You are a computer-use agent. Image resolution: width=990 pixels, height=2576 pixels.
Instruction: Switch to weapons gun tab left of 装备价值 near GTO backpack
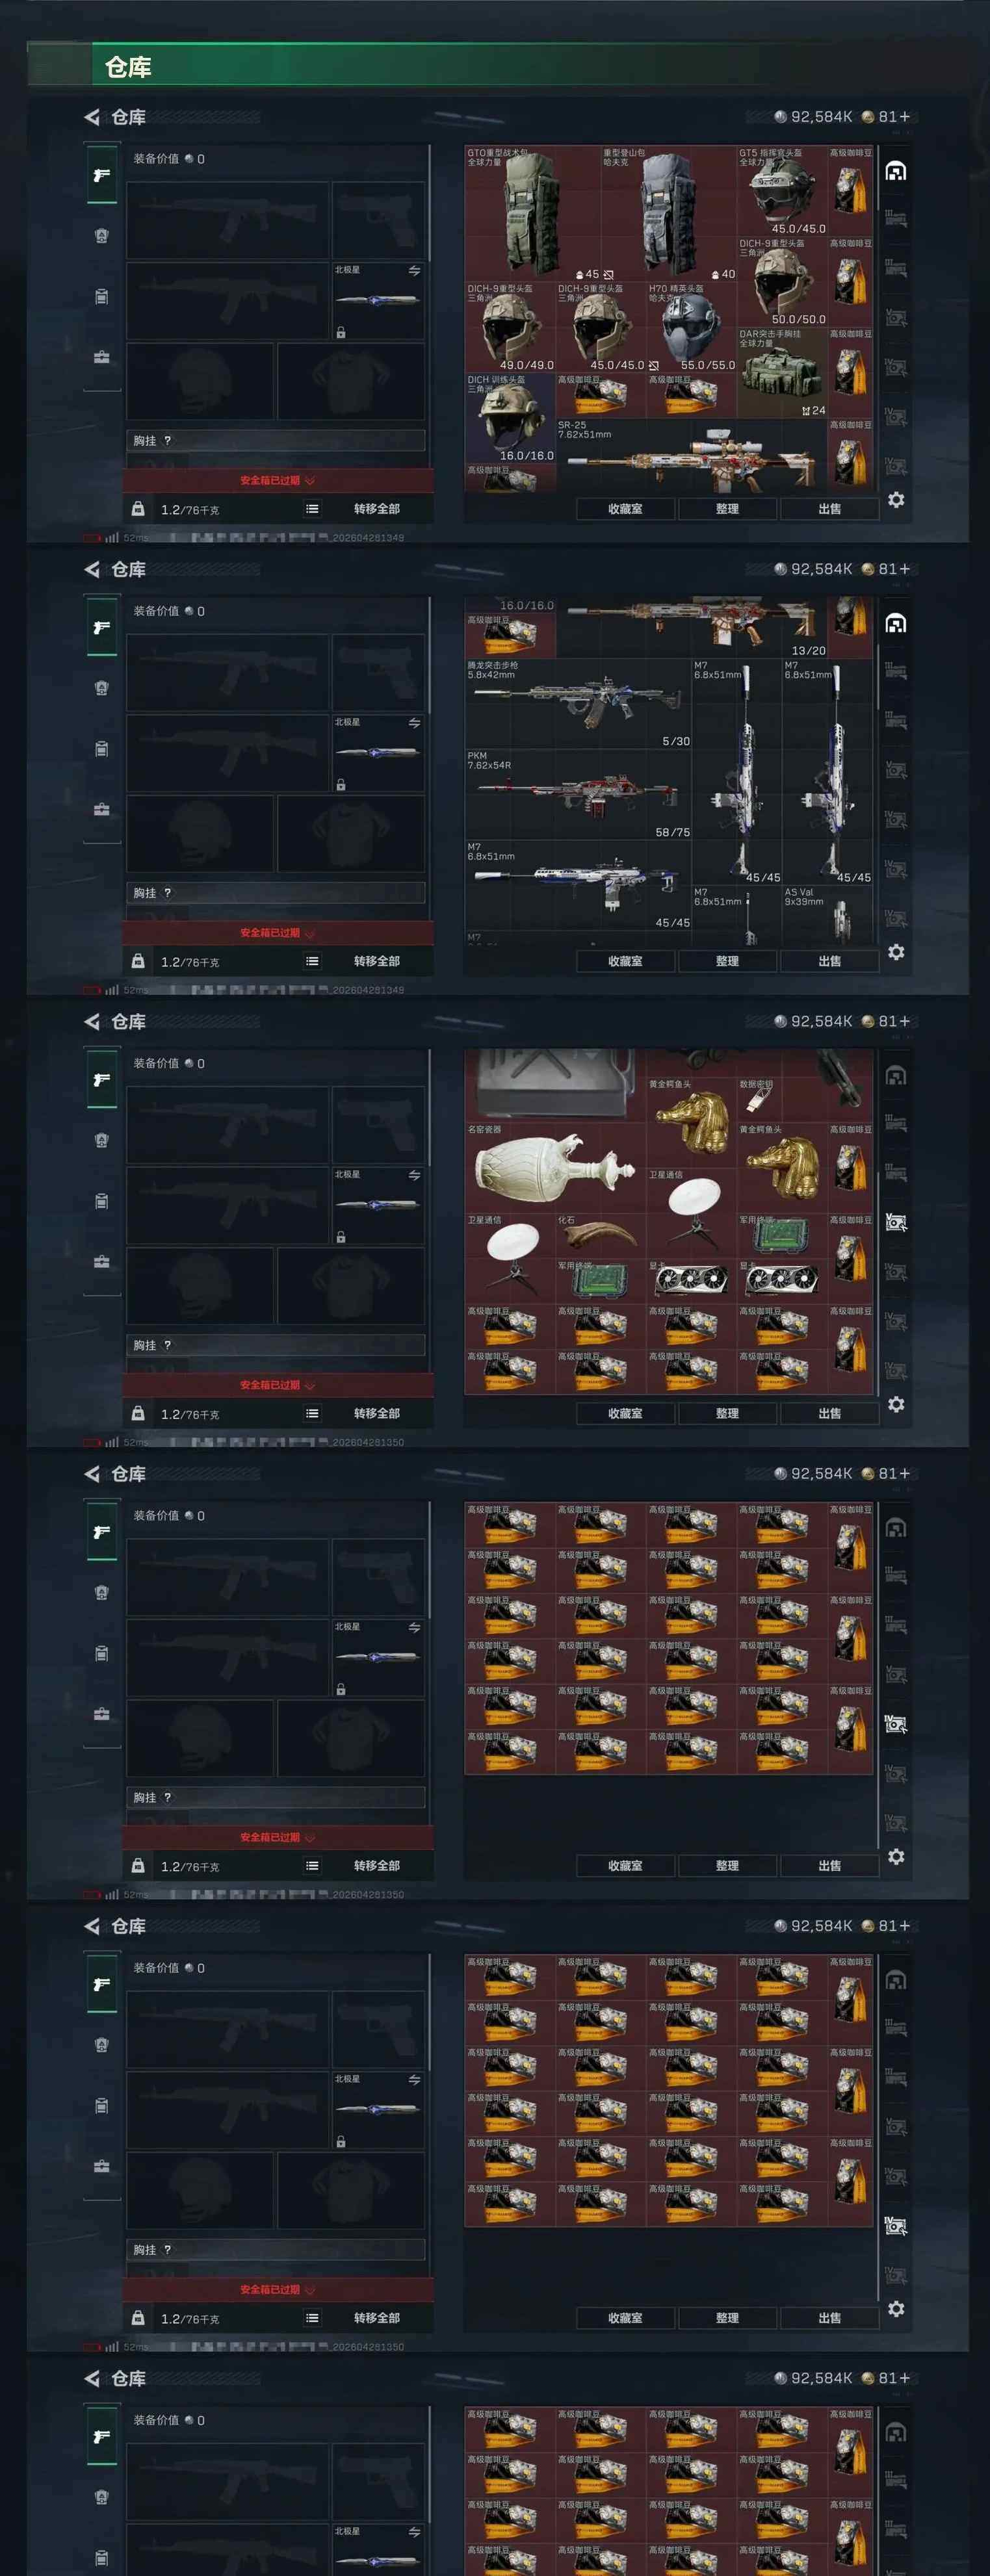click(x=102, y=176)
